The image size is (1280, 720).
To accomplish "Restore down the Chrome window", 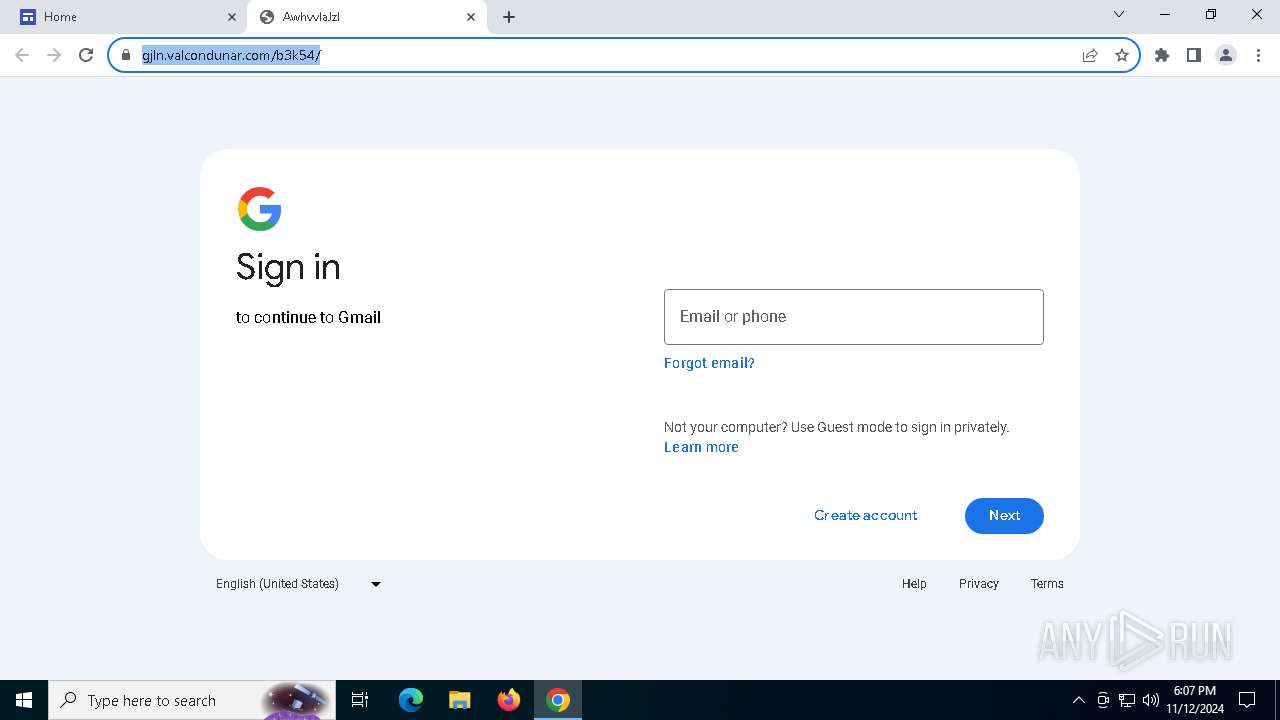I will (x=1211, y=15).
